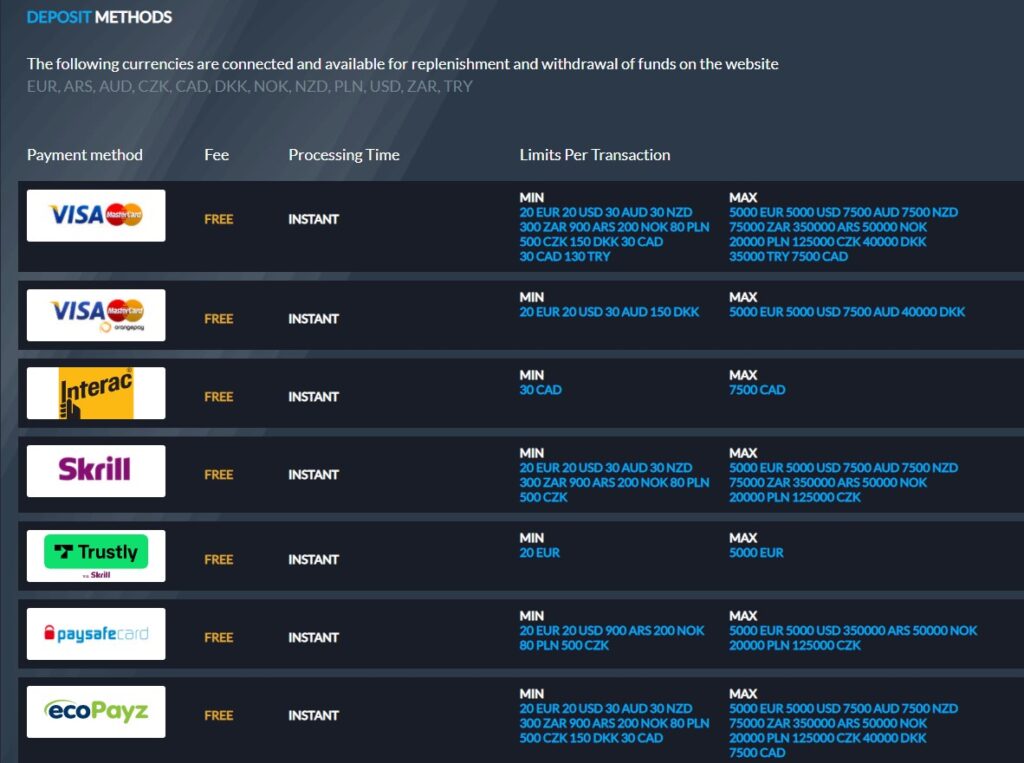
Task: Click the MAX label in the Trustly row
Action: click(x=743, y=538)
